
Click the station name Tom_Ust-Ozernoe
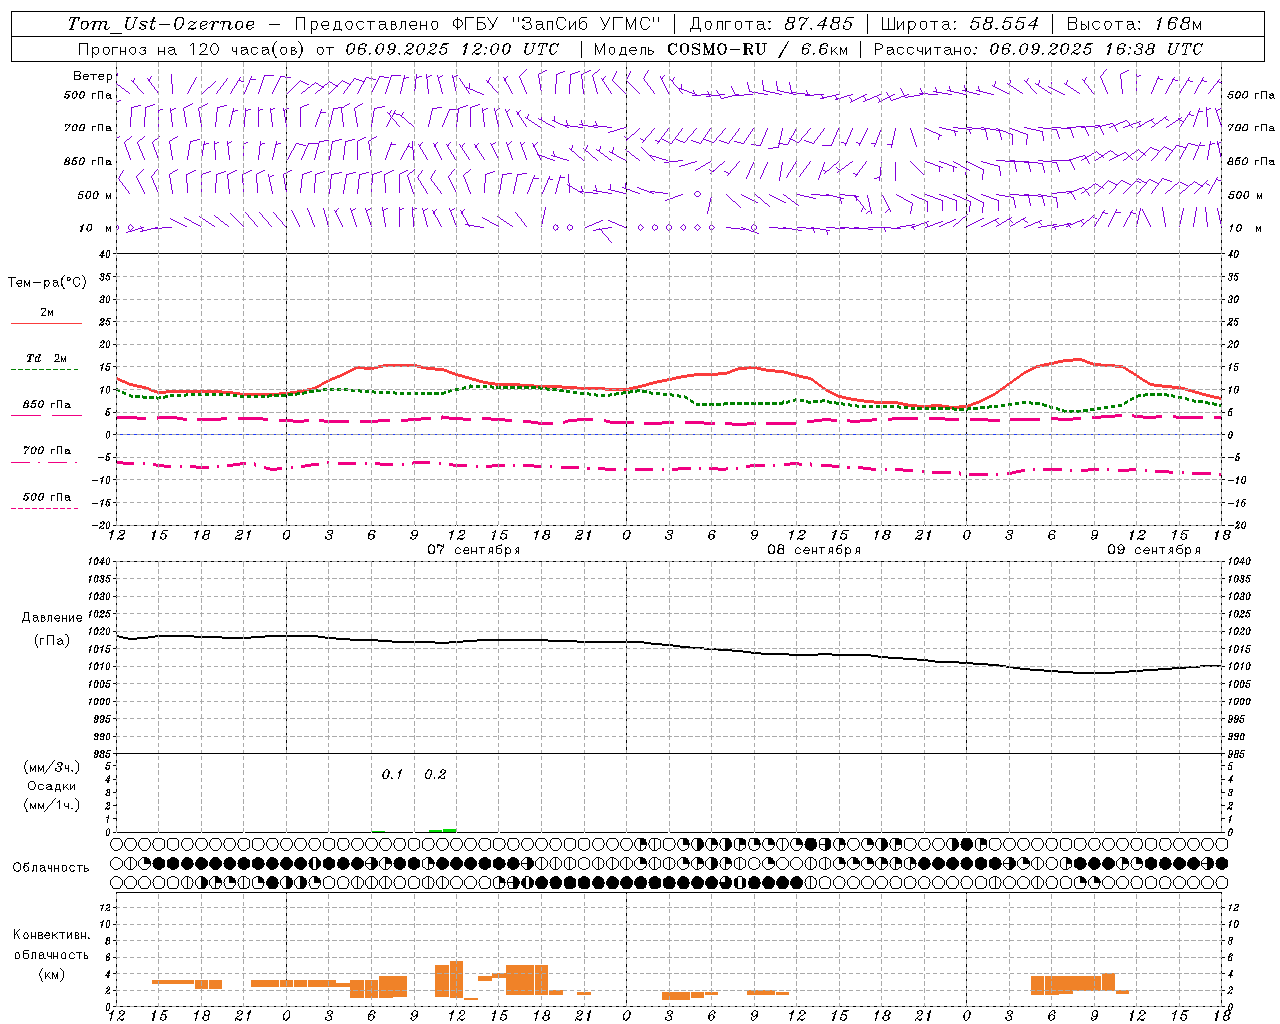(x=162, y=24)
